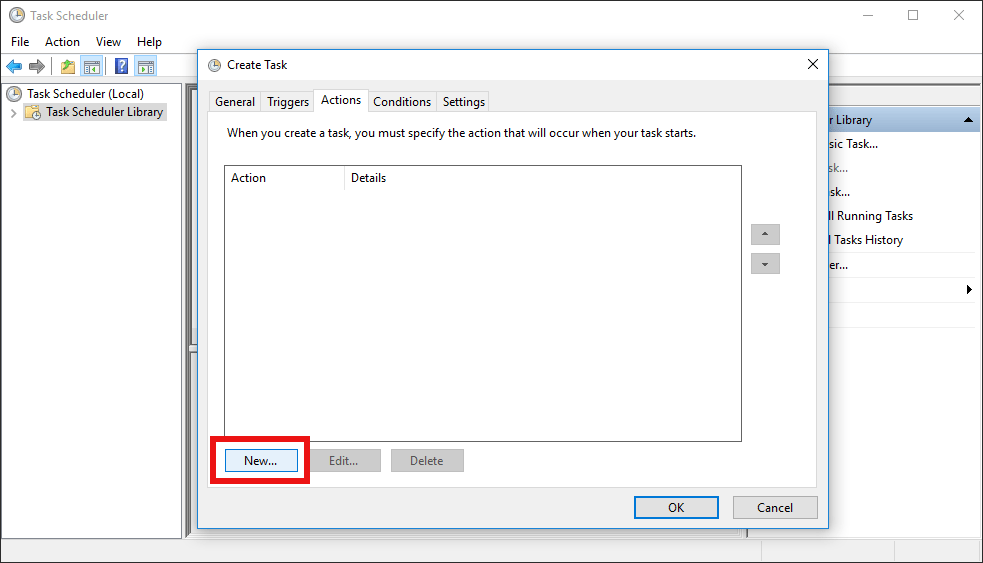The height and width of the screenshot is (563, 983).
Task: Open the File menu
Action: point(20,42)
